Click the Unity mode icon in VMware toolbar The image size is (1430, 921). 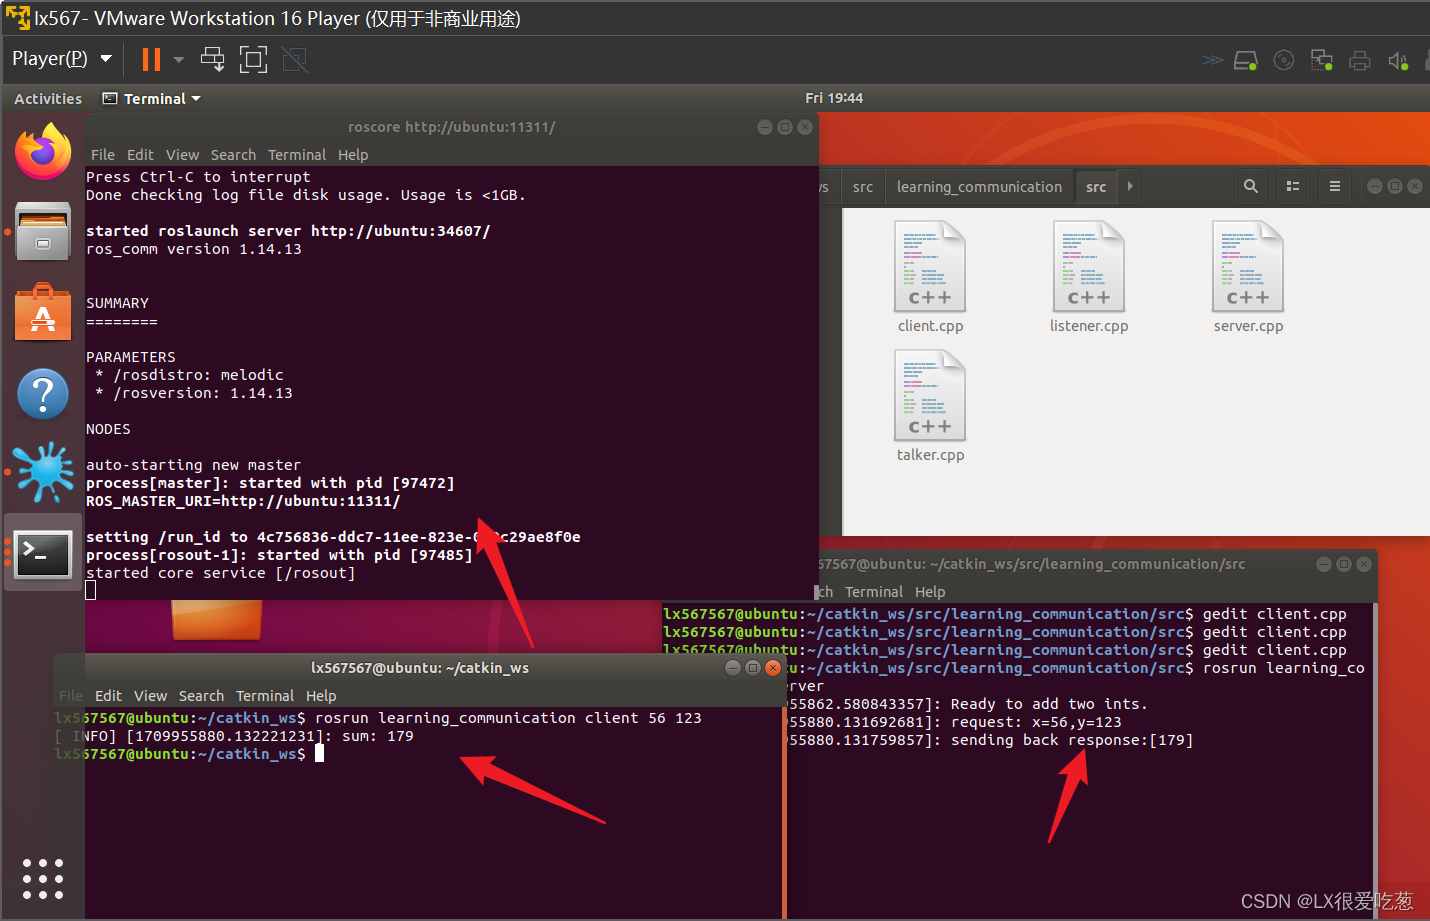point(295,59)
